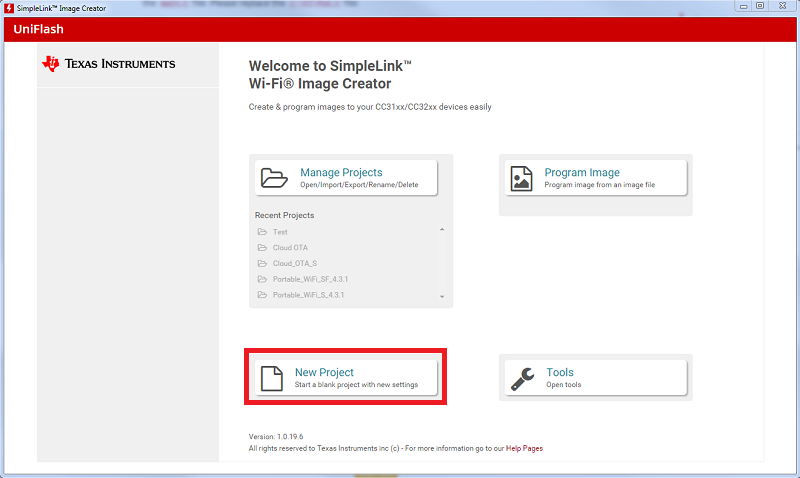Open the Manage Projects button

pyautogui.click(x=346, y=178)
